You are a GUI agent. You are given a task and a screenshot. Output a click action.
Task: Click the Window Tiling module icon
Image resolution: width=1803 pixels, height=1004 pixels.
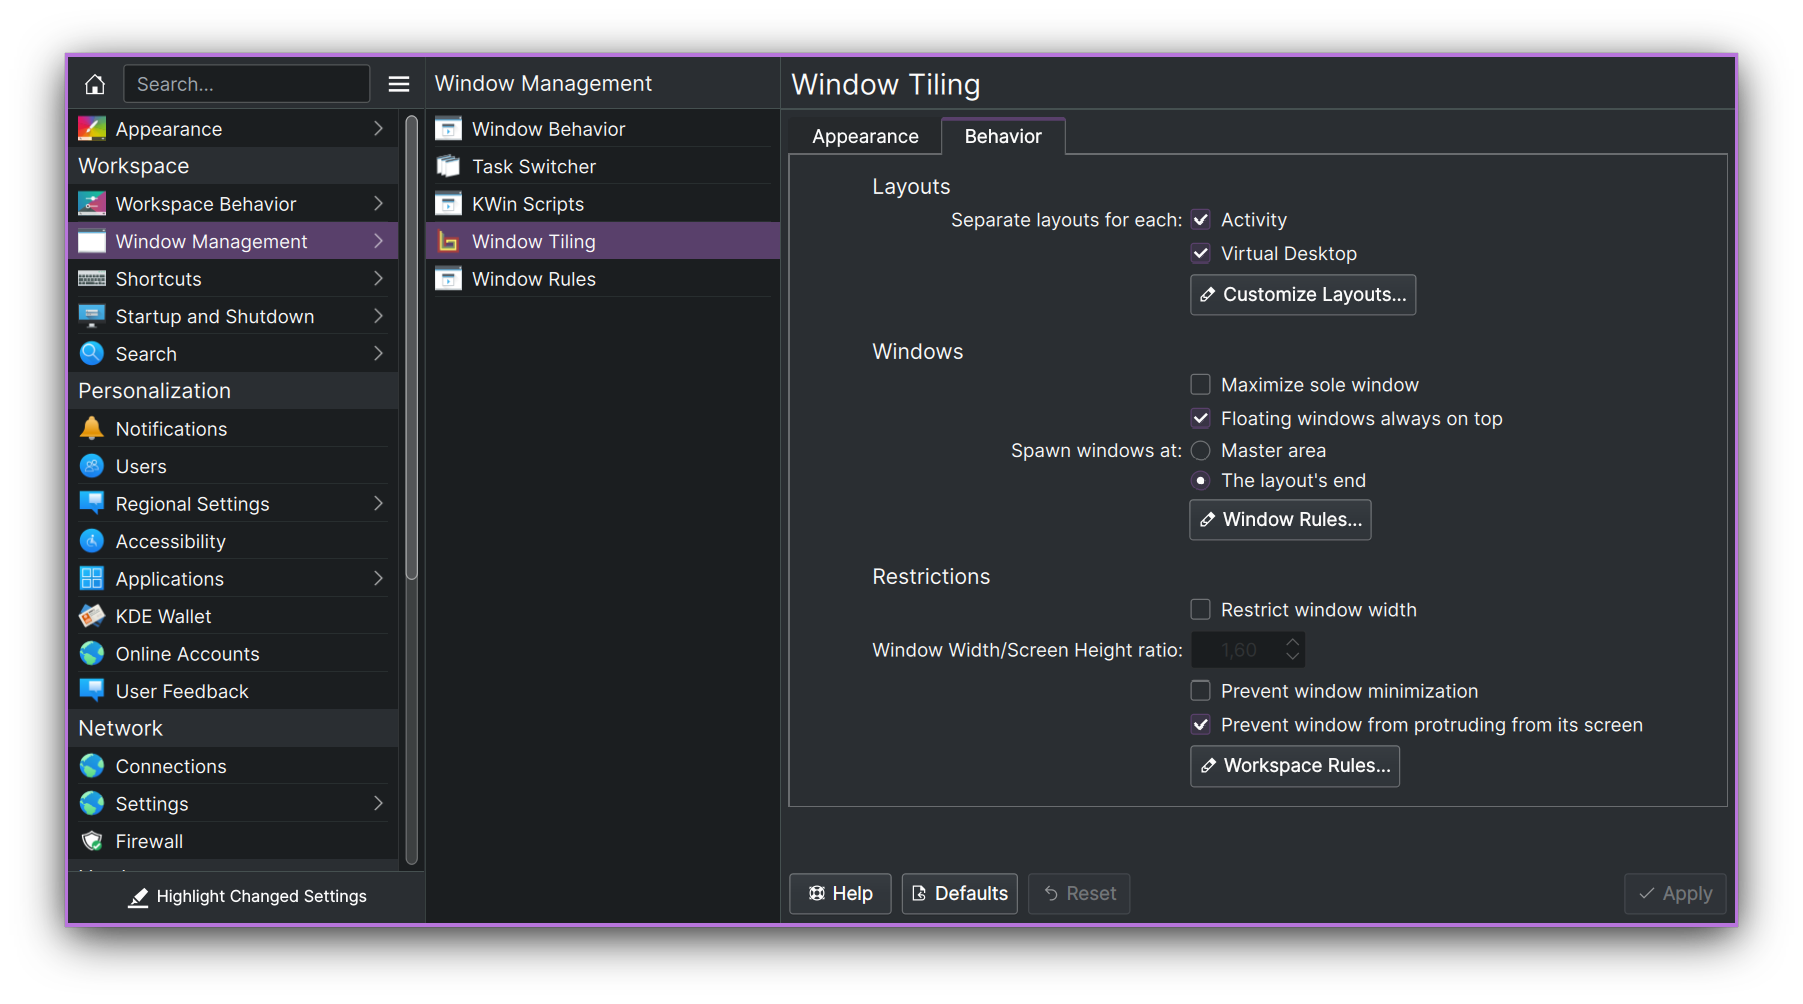449,241
